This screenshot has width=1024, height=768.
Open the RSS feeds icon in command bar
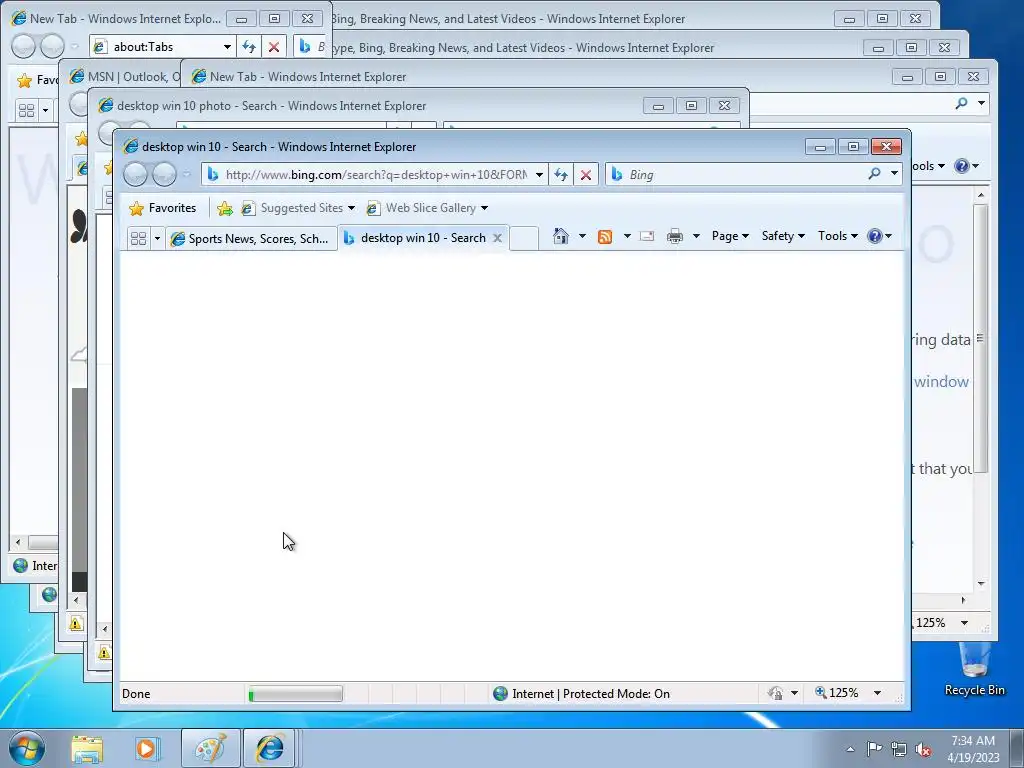click(x=605, y=236)
